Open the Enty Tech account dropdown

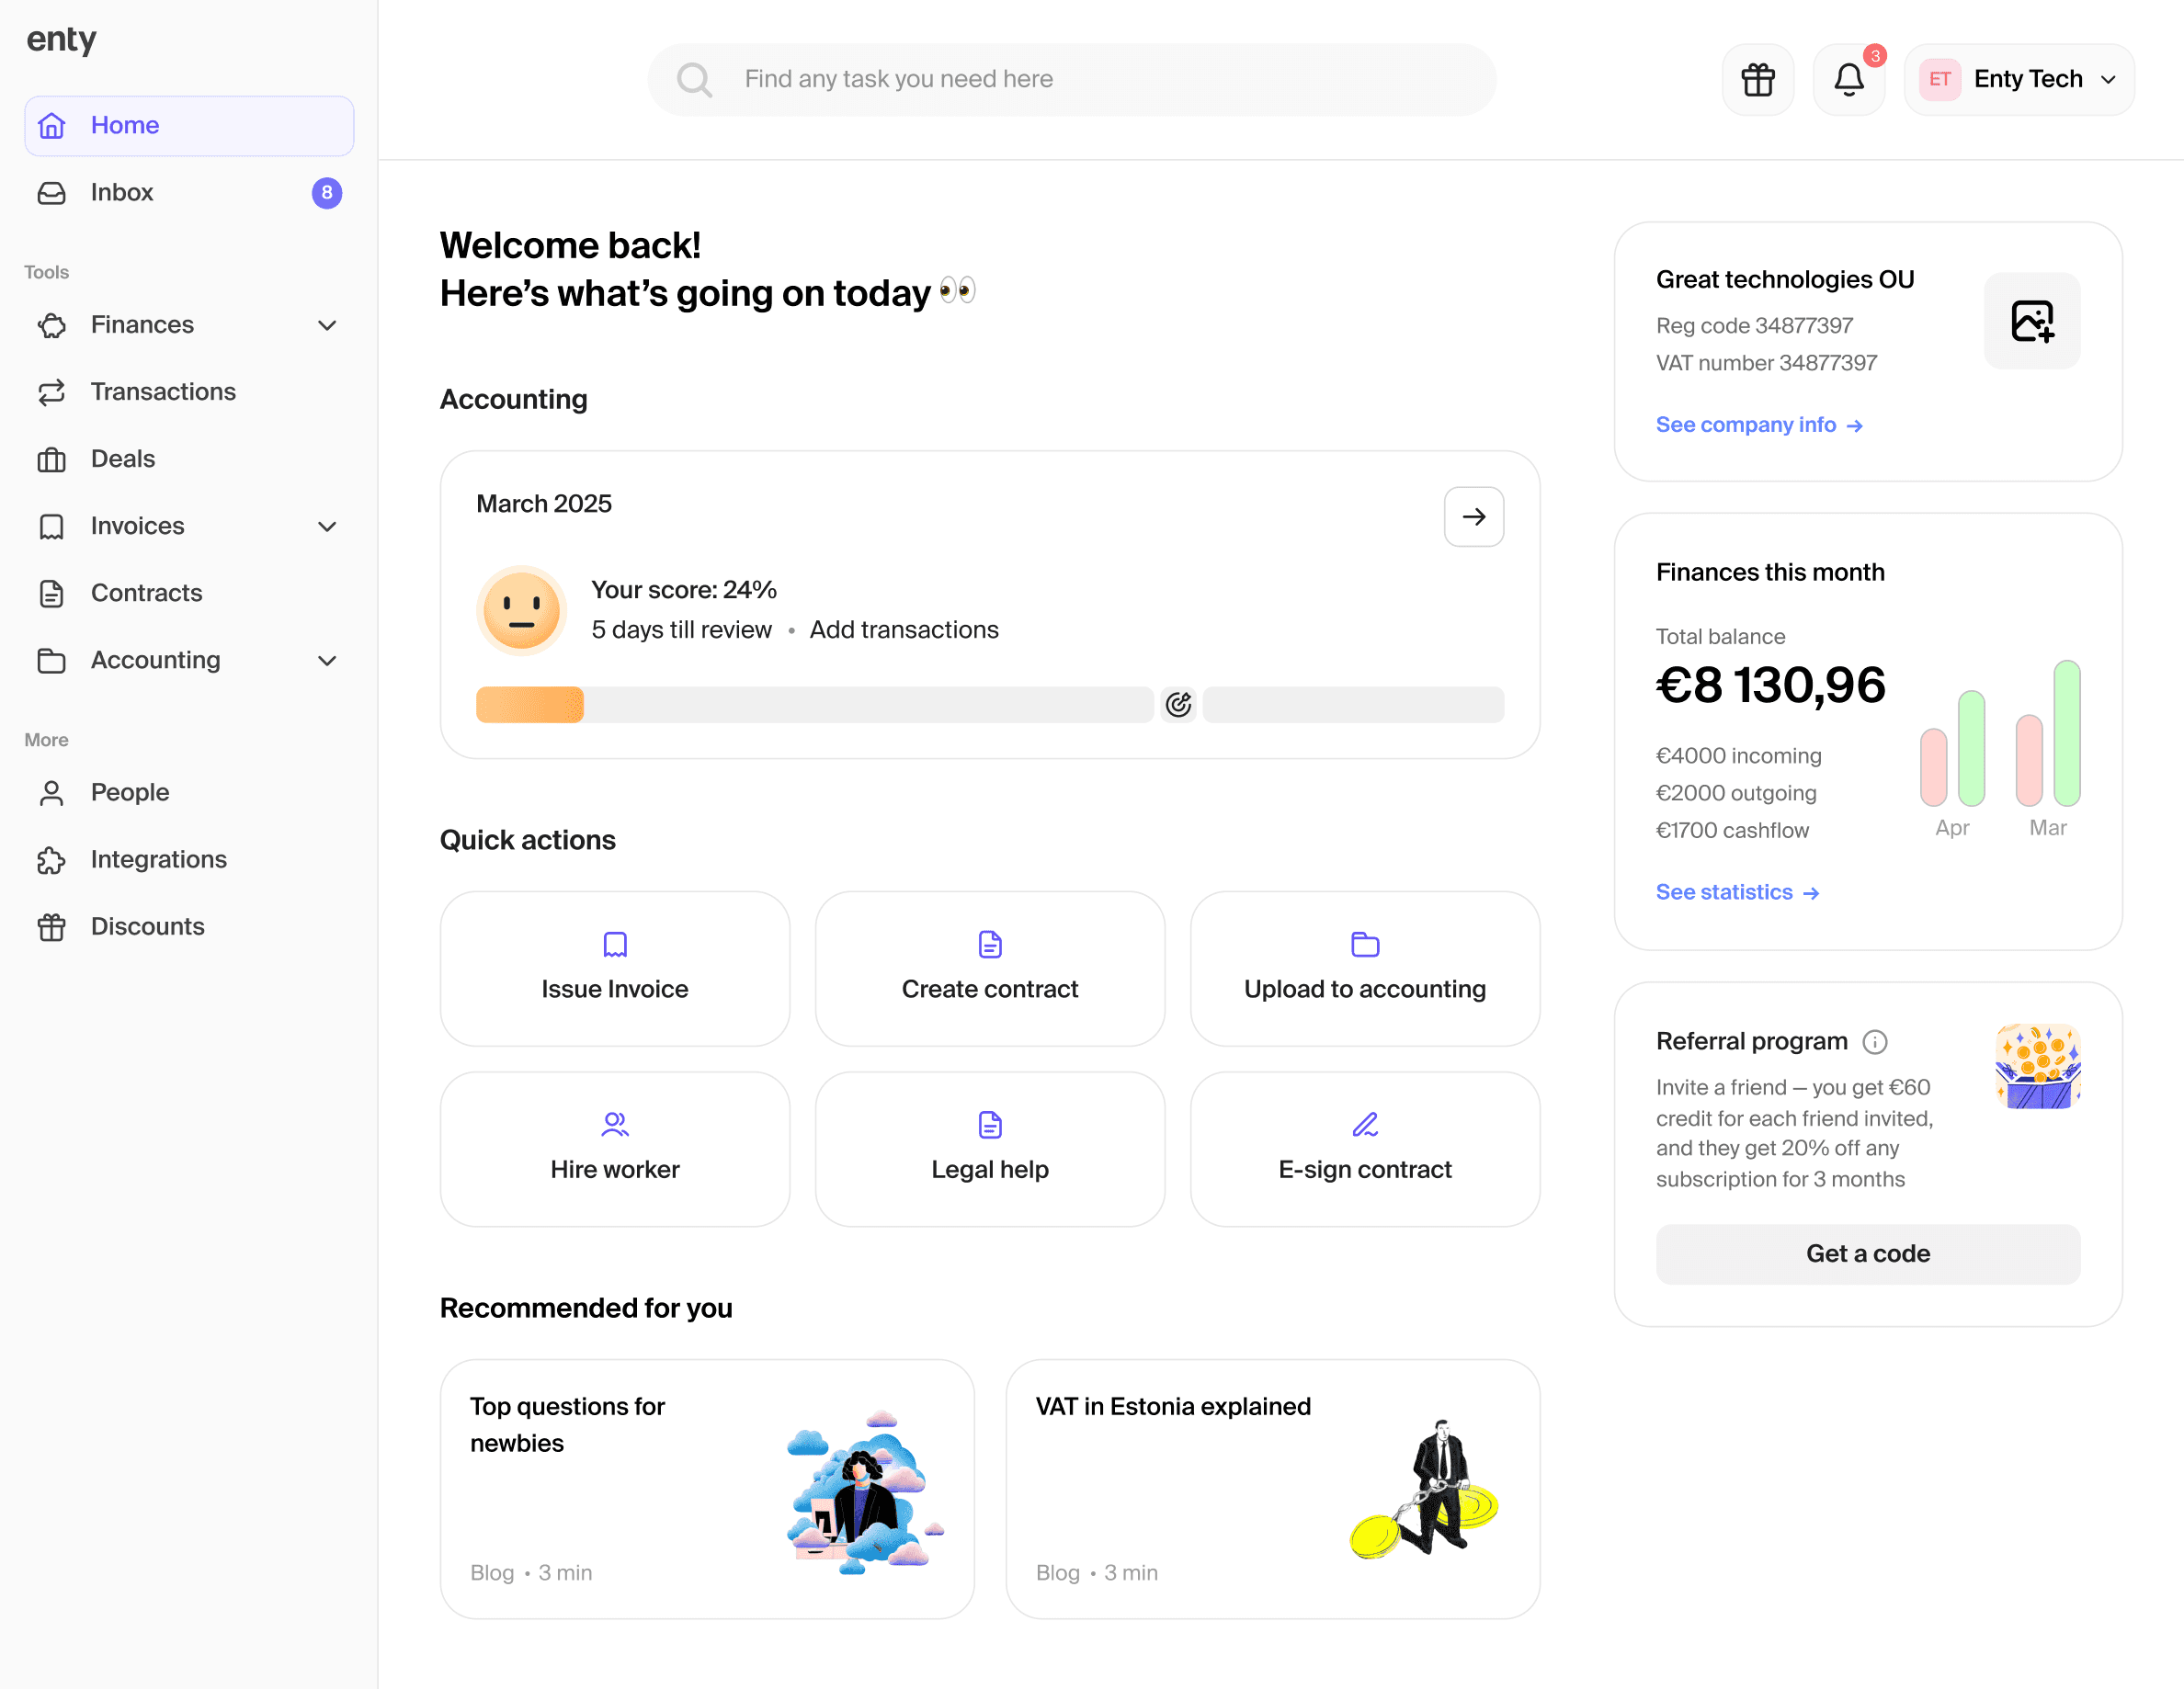pyautogui.click(x=2018, y=79)
